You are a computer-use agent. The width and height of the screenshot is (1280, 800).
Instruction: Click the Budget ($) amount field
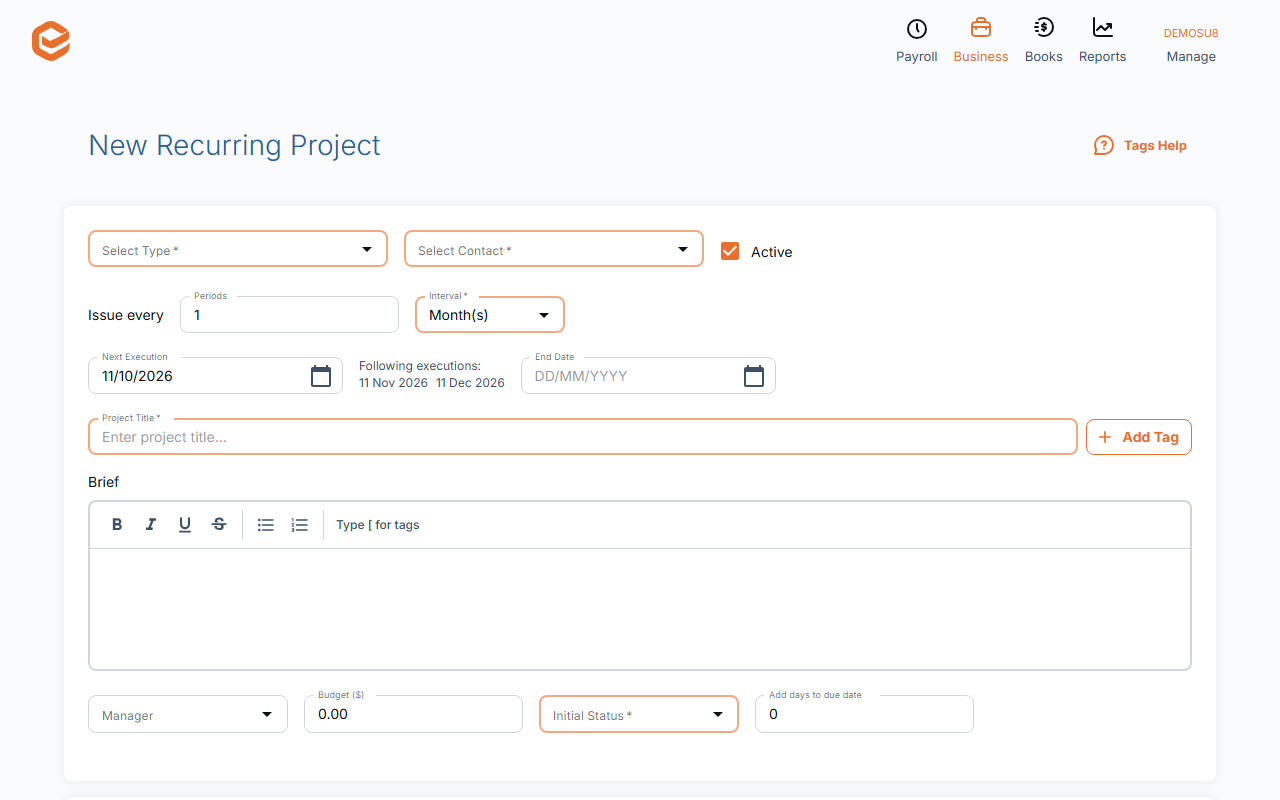point(413,714)
